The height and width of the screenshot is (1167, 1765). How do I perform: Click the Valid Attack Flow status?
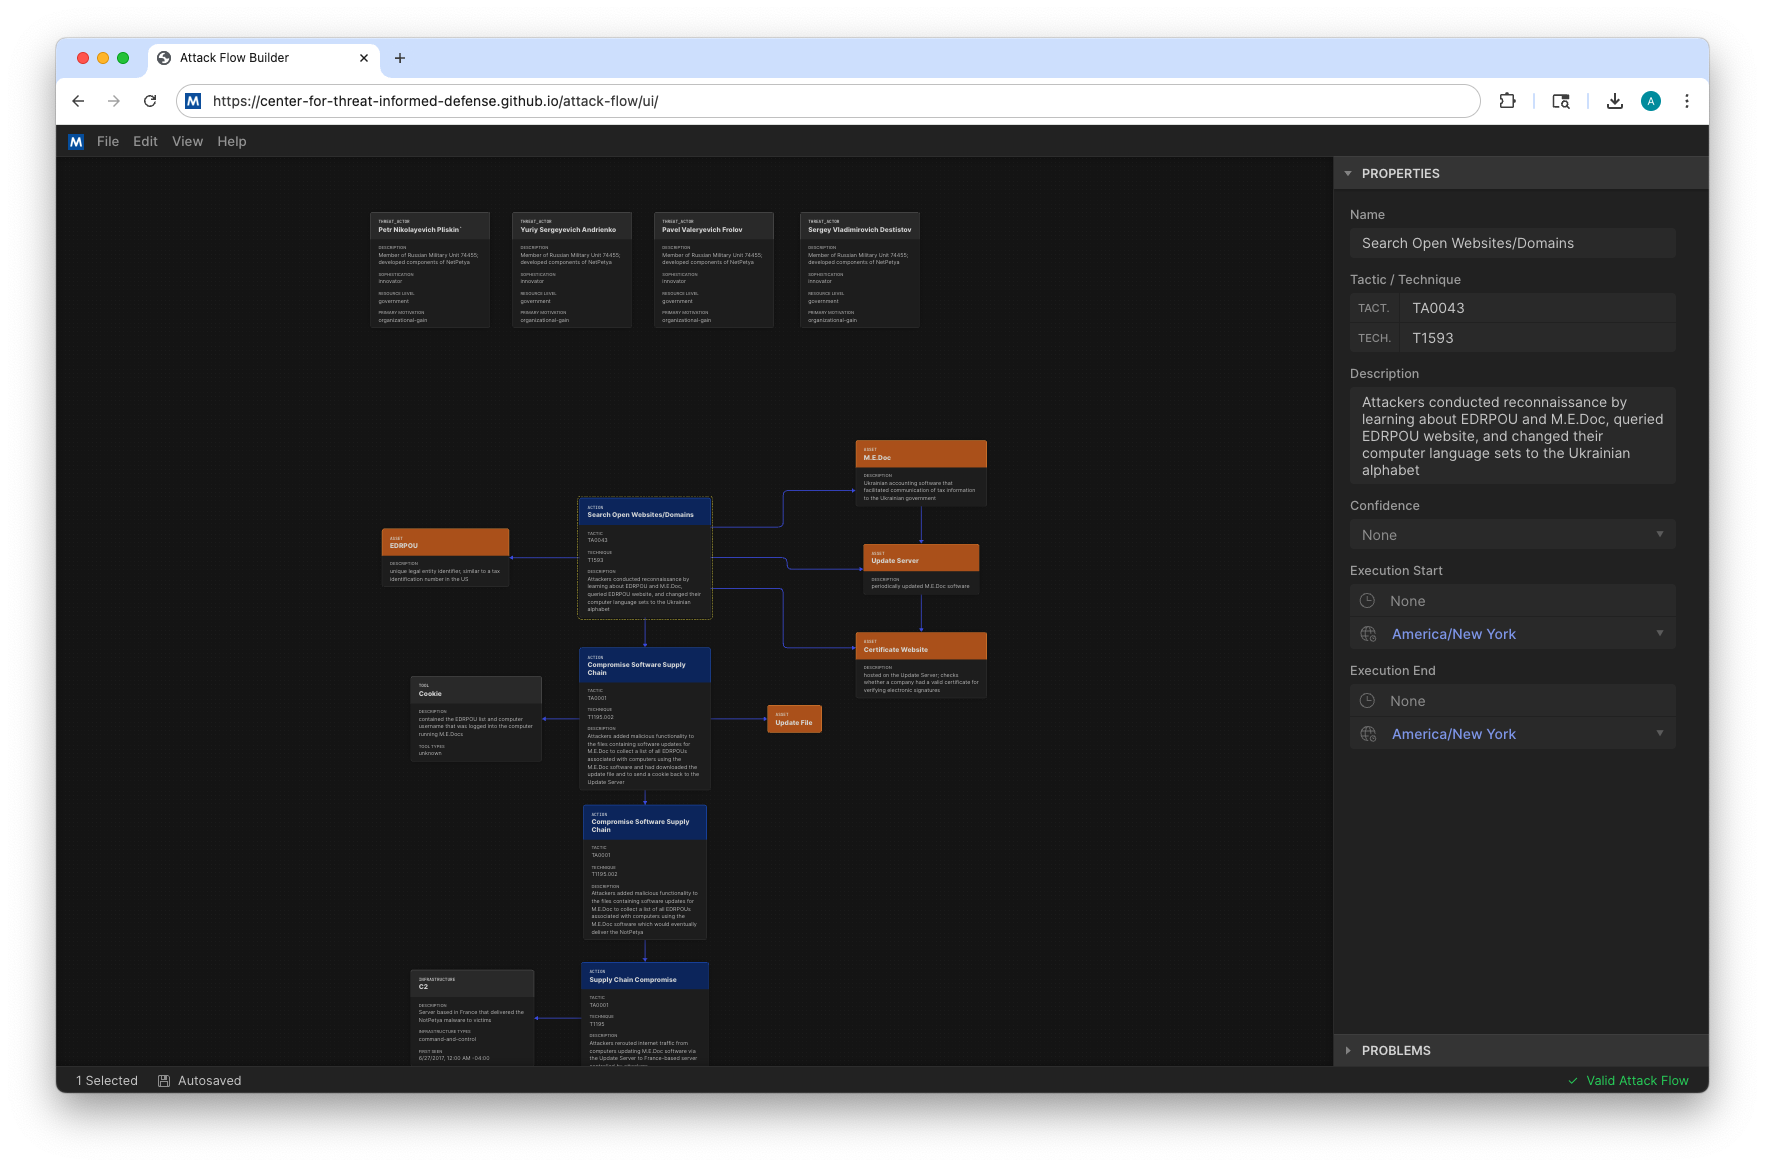coord(1627,1081)
